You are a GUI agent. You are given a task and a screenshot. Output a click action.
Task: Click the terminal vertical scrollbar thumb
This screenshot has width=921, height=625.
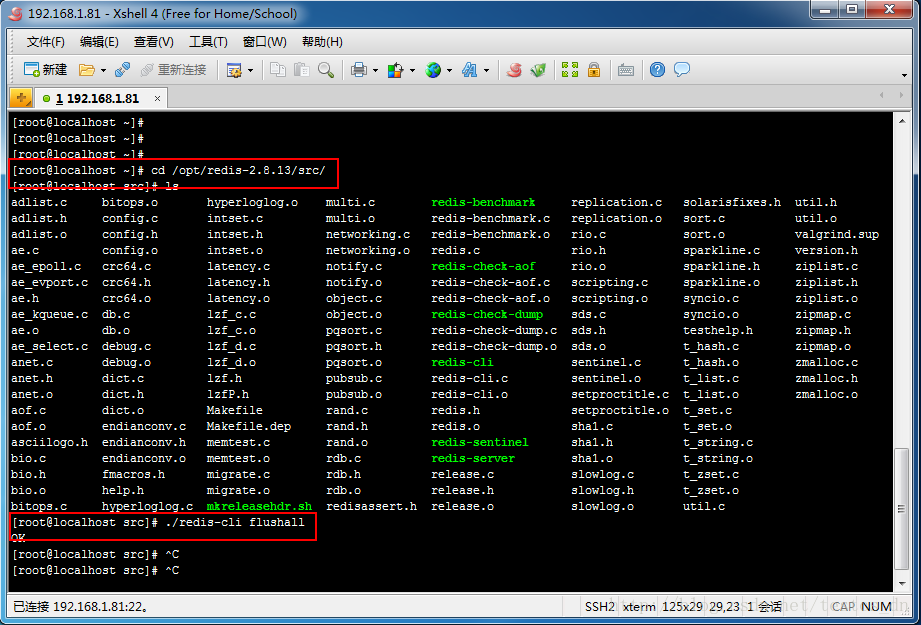point(902,509)
